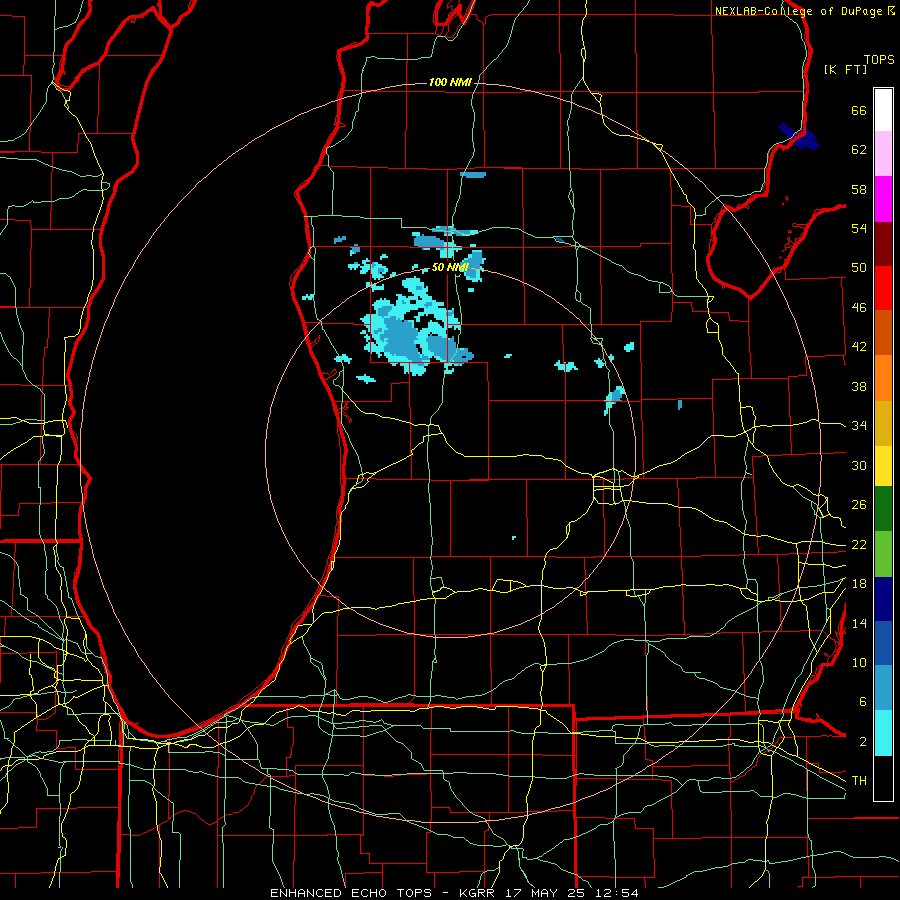
Task: Select the magenta legend color block
Action: (x=883, y=199)
